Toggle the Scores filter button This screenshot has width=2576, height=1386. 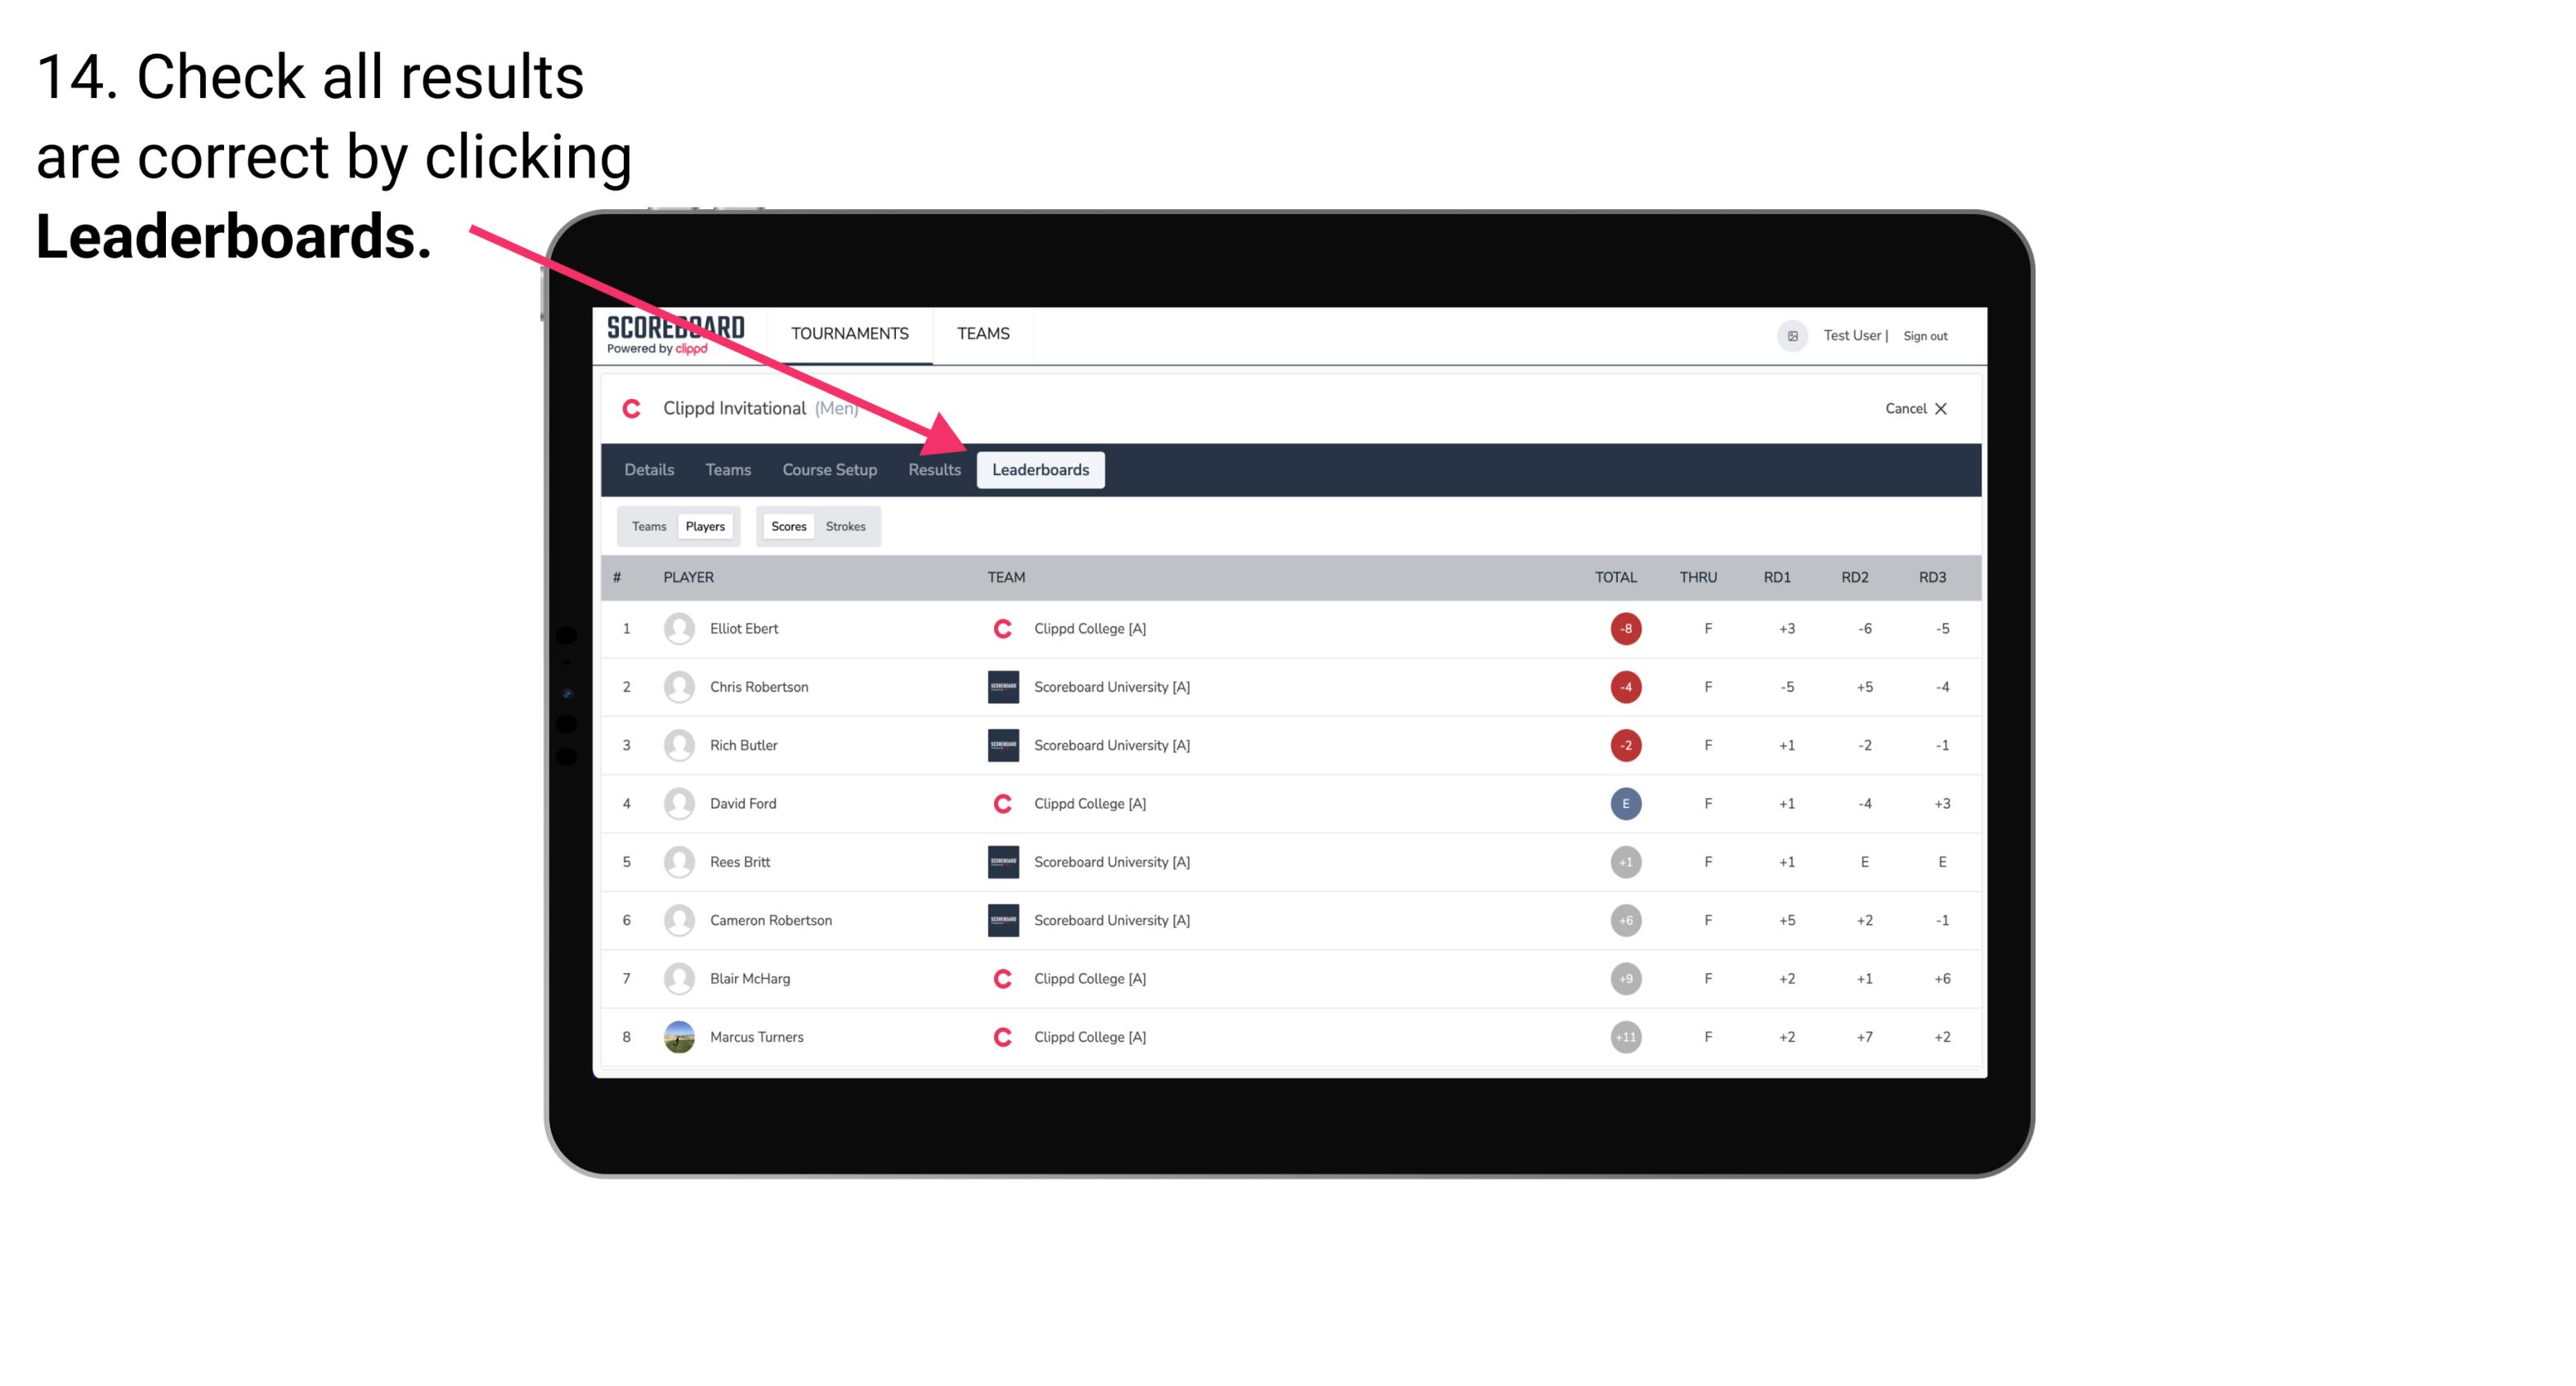(x=786, y=526)
